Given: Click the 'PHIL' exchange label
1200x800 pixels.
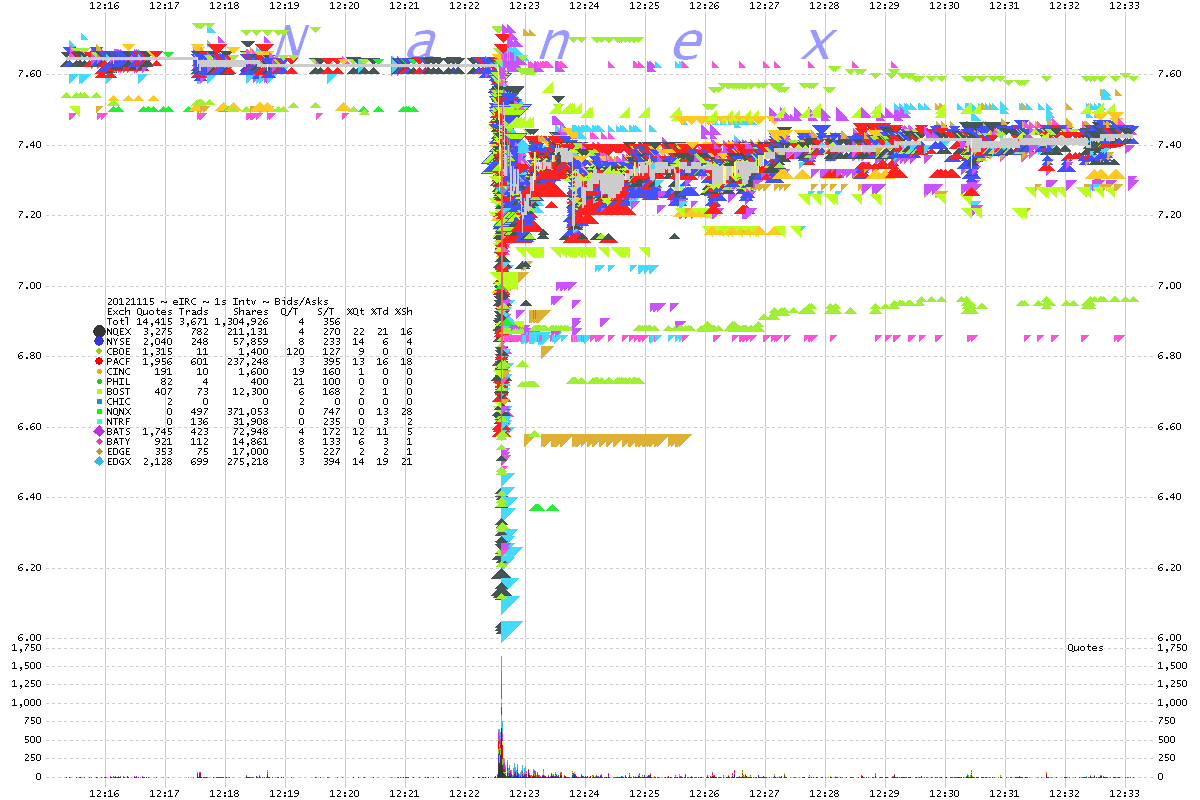Looking at the screenshot, I should tap(118, 381).
